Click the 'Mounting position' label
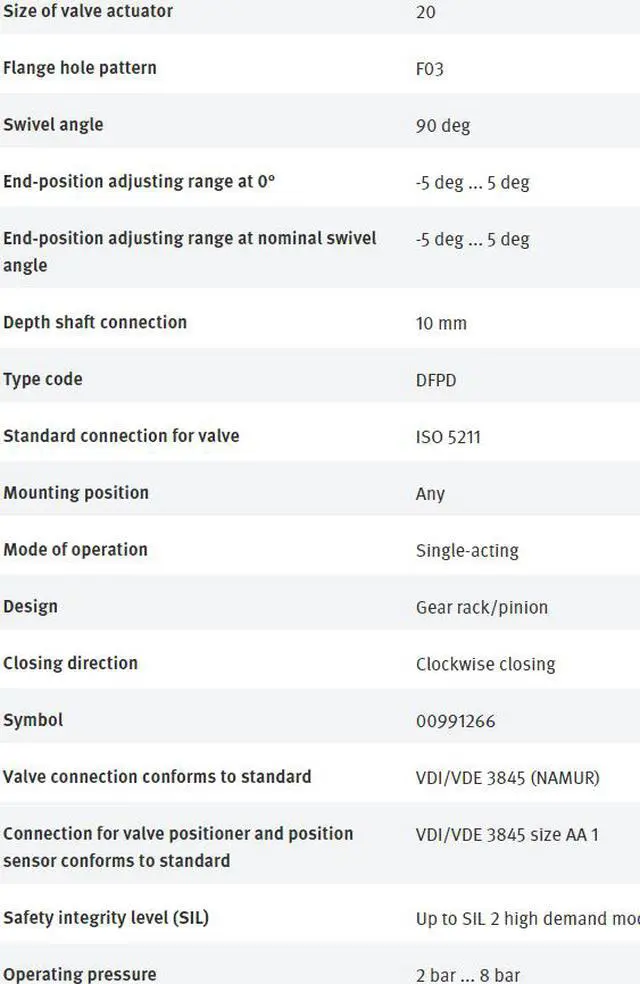 pyautogui.click(x=76, y=493)
